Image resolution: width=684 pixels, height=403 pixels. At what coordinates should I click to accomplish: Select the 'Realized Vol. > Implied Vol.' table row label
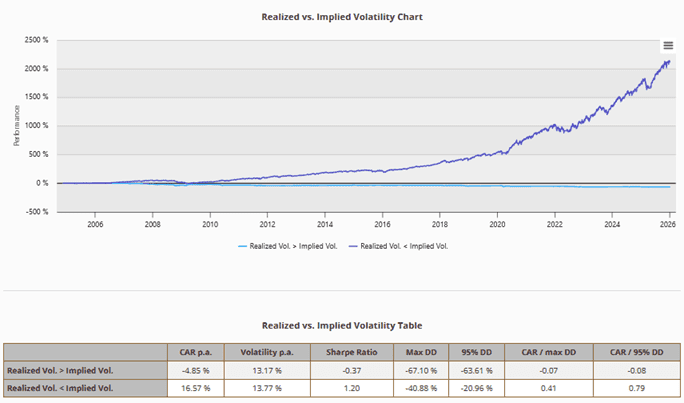pyautogui.click(x=62, y=370)
